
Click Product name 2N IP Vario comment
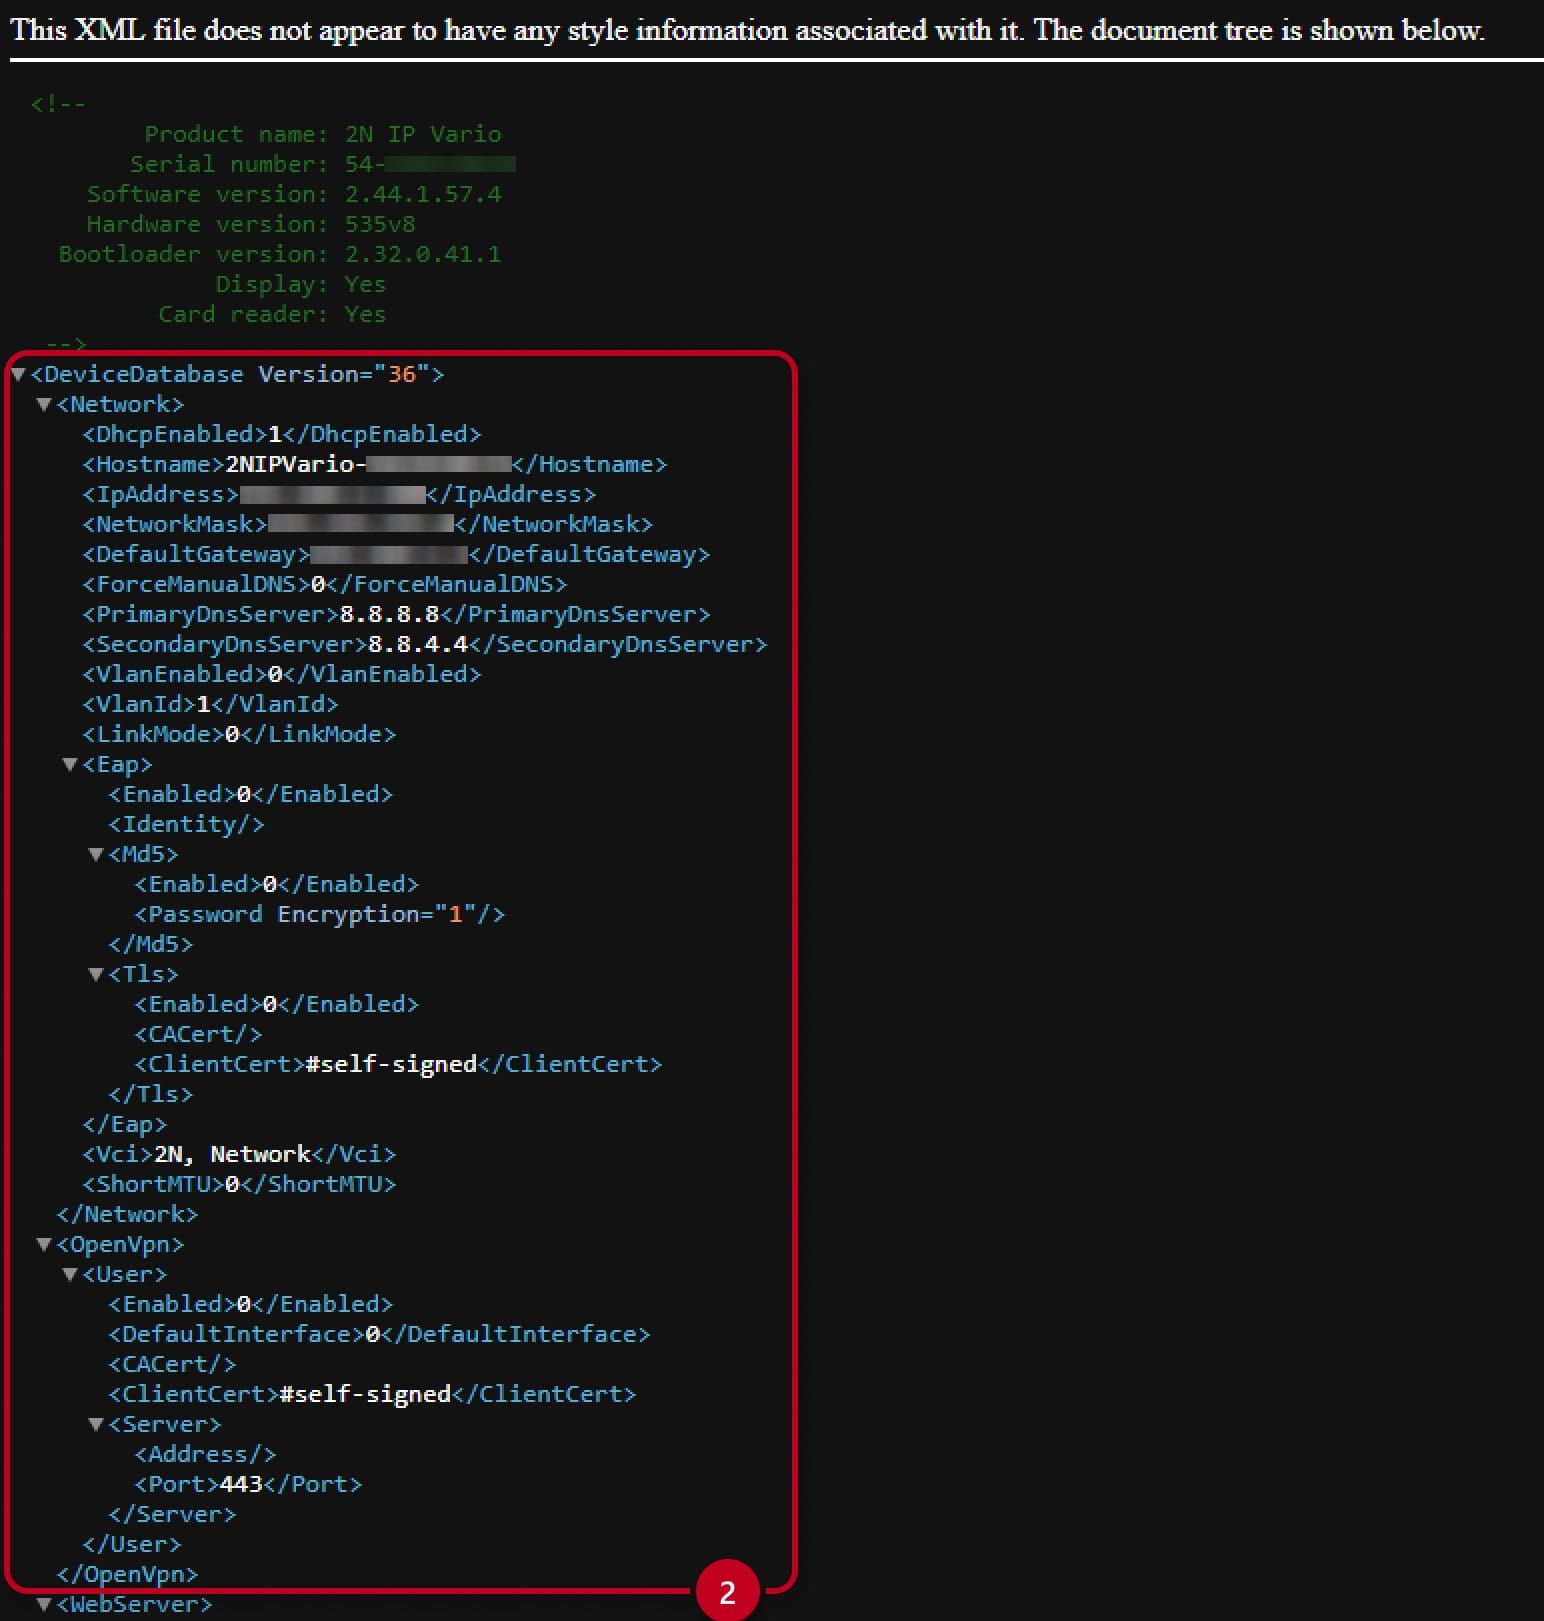point(323,134)
